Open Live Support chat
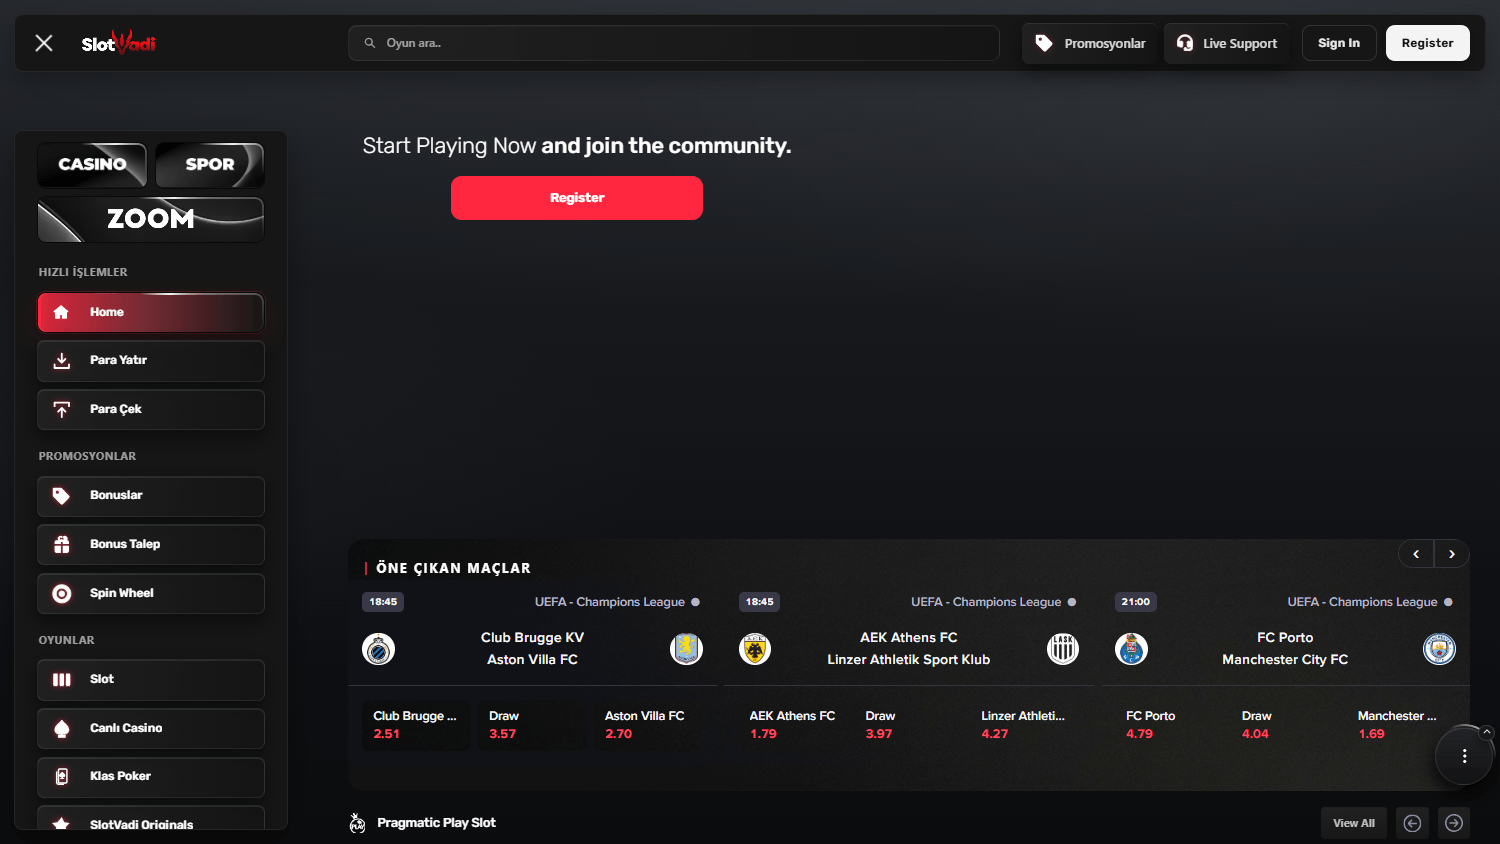 pos(1227,43)
